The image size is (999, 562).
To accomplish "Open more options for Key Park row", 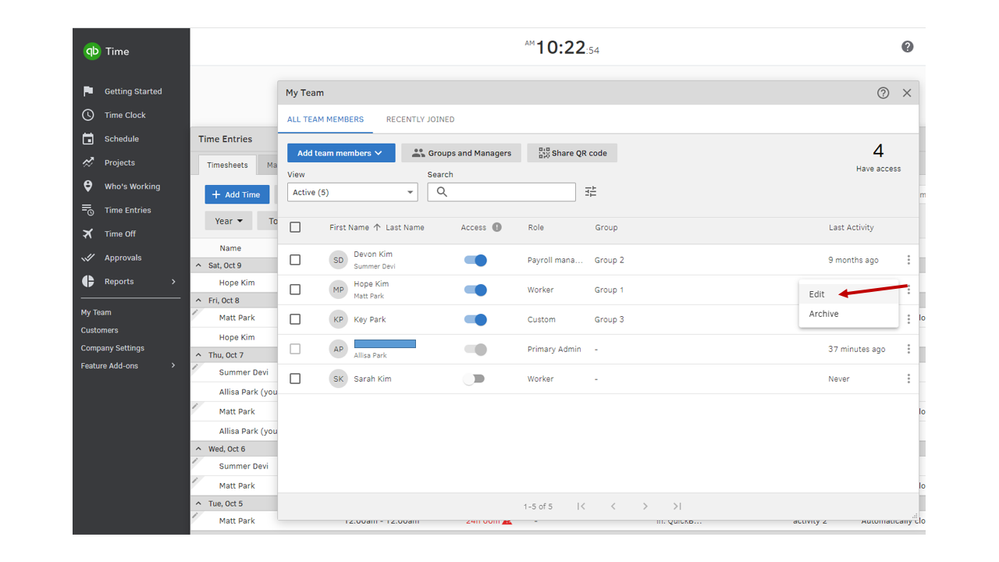I will (909, 319).
